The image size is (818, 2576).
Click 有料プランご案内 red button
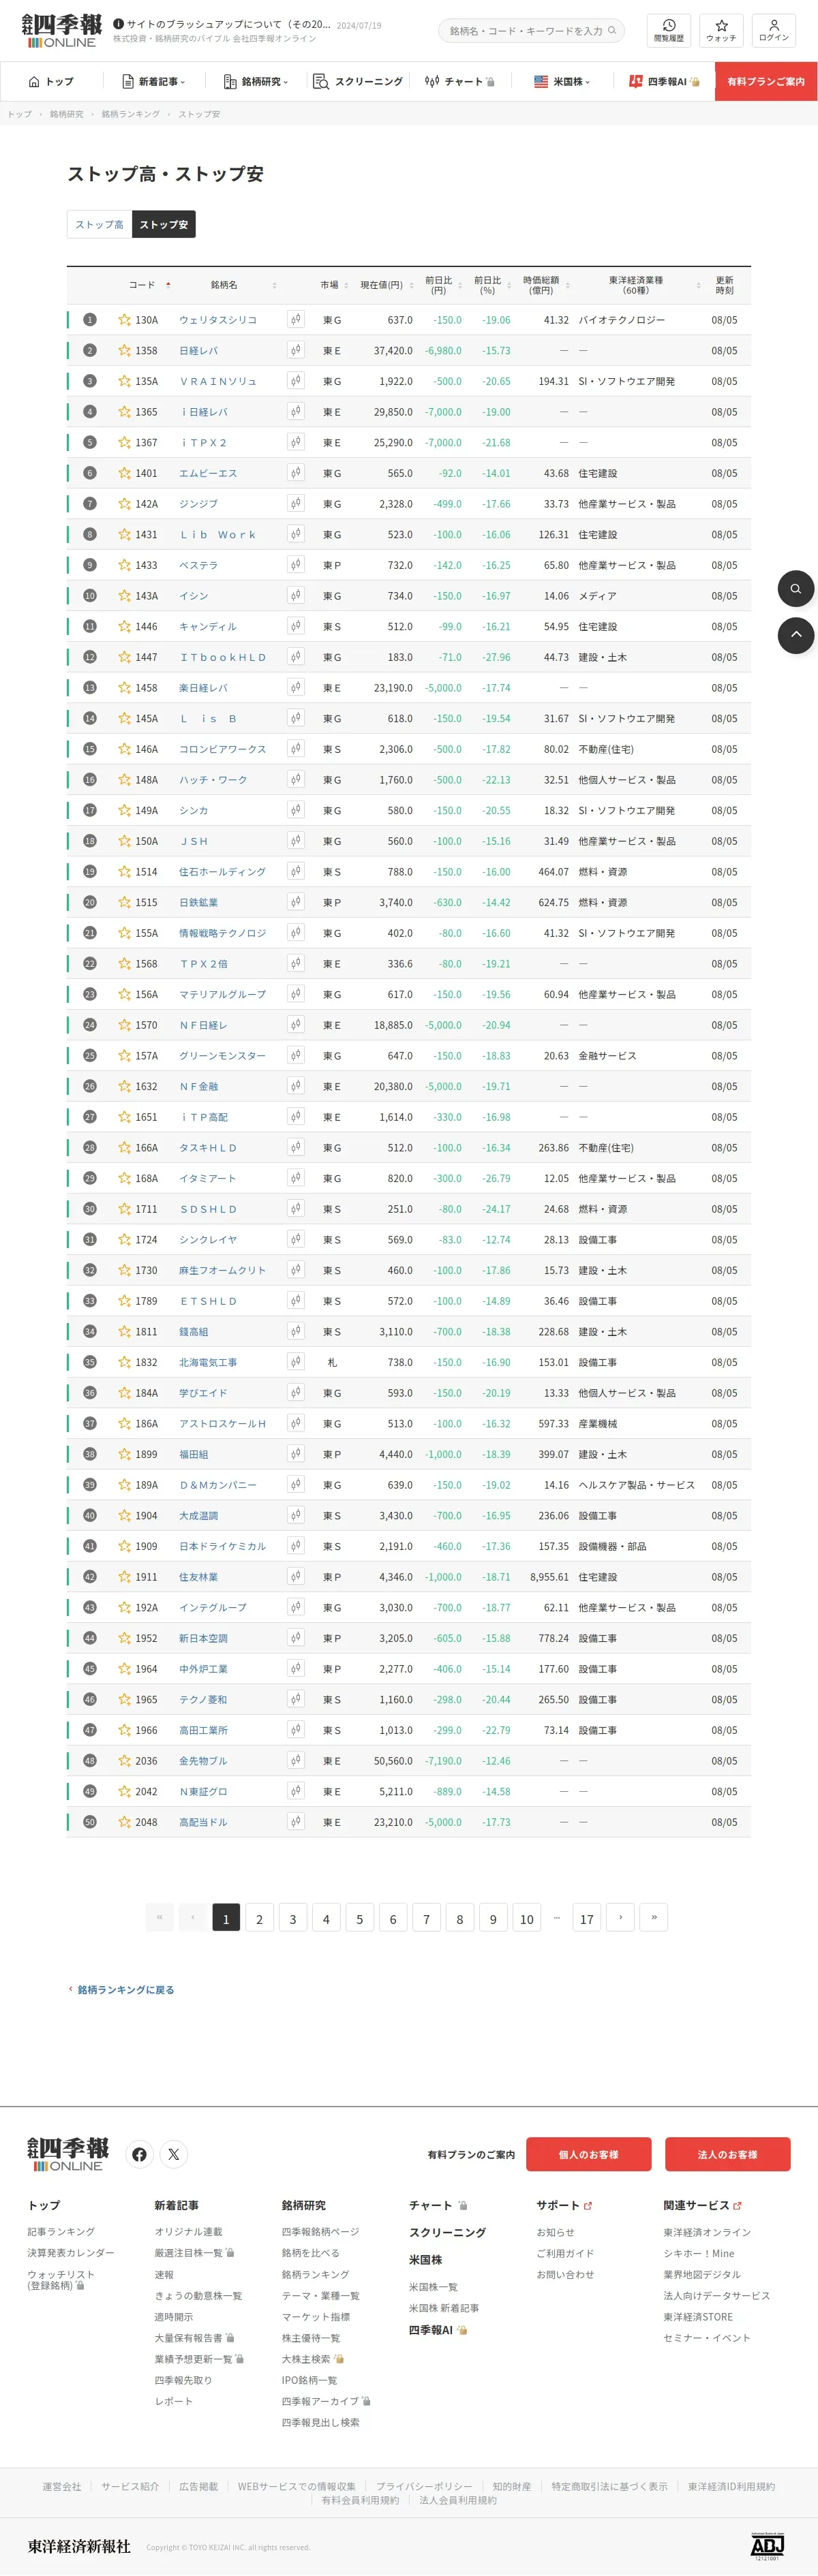click(766, 81)
